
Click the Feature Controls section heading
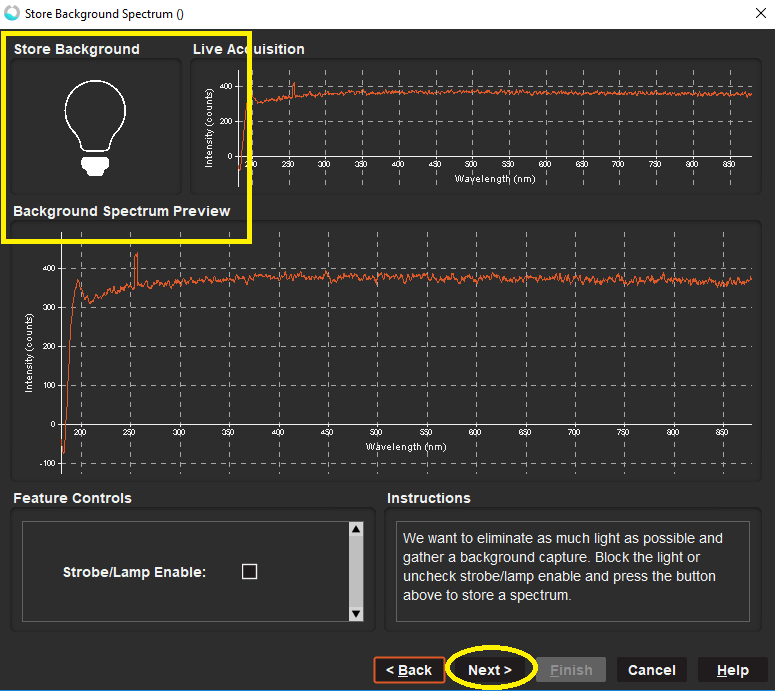(x=72, y=498)
